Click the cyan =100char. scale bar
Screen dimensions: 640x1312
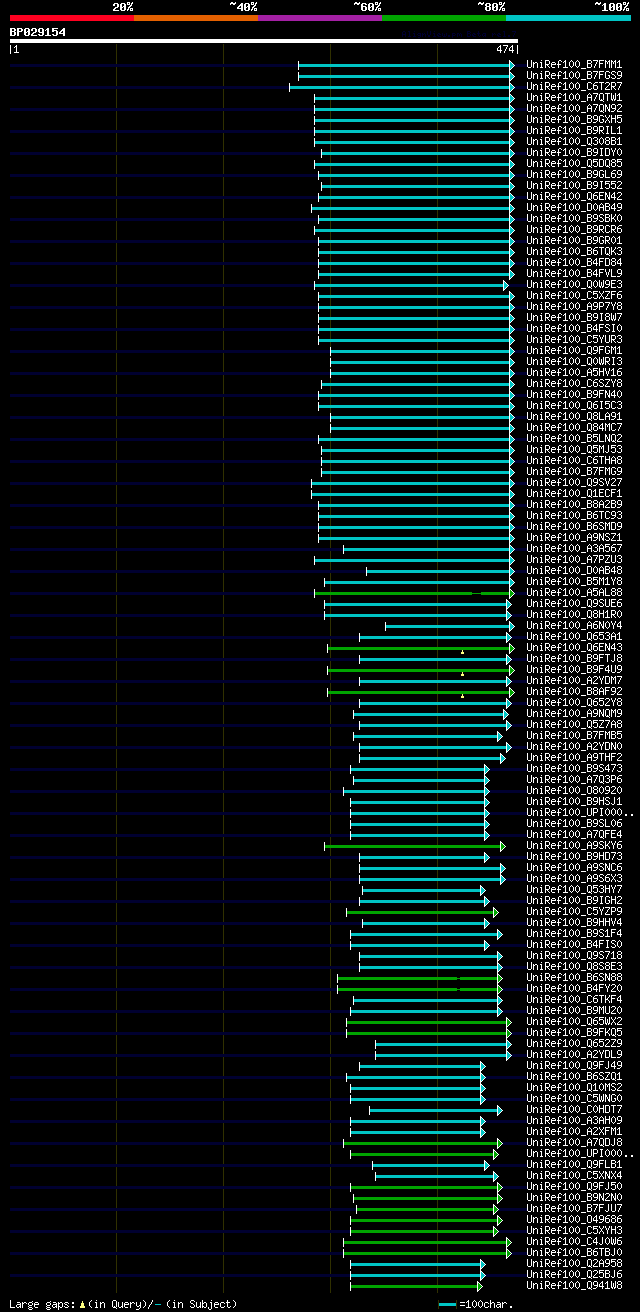pyautogui.click(x=447, y=1304)
